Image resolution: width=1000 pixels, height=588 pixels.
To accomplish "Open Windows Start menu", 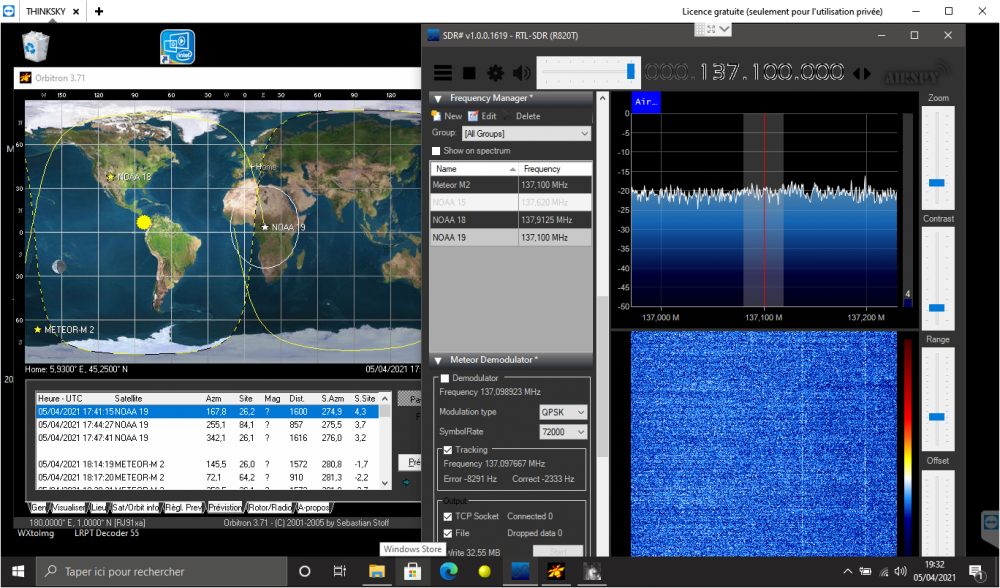I will coord(18,571).
